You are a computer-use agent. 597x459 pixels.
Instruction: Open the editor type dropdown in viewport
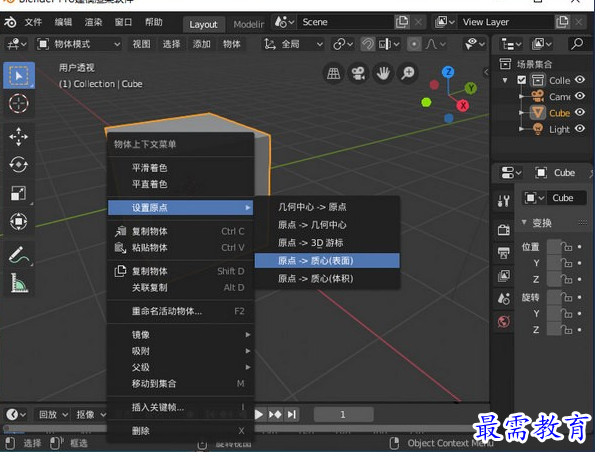[16, 44]
